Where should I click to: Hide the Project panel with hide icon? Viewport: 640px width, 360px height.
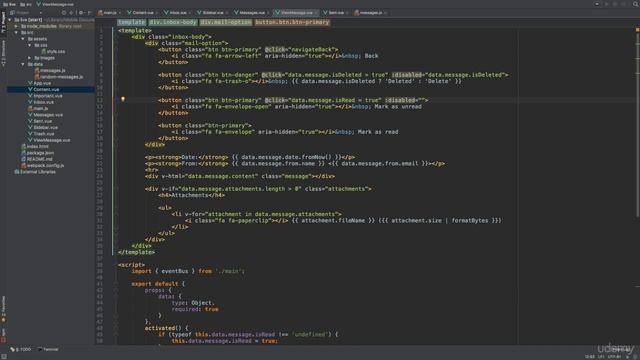89,13
